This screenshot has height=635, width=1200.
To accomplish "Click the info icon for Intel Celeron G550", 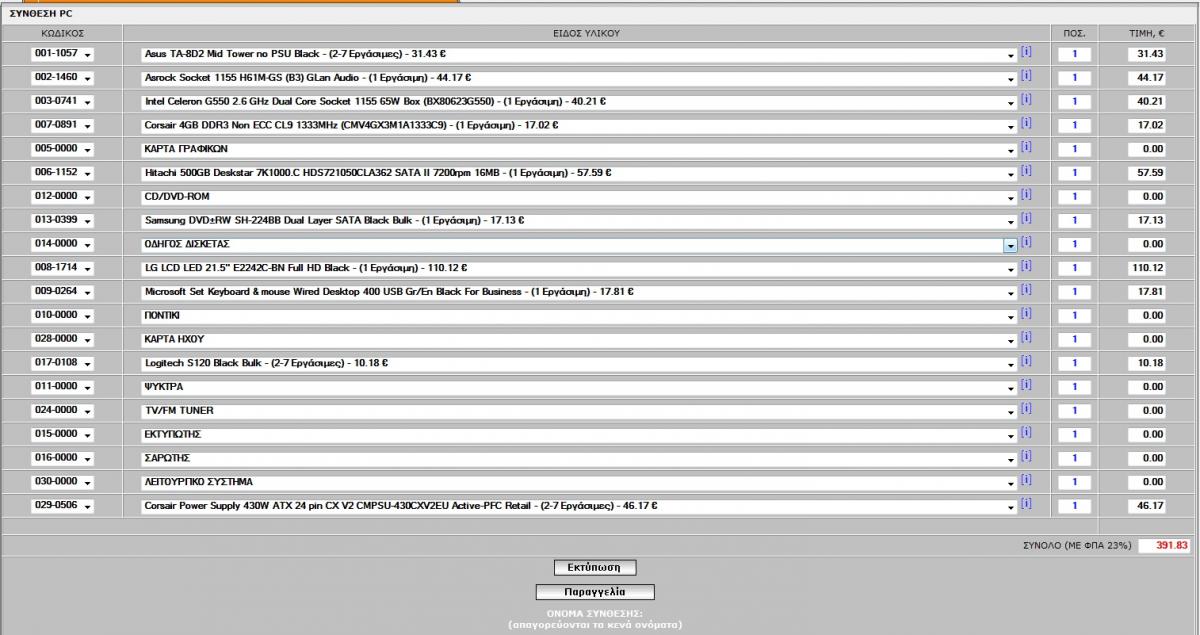I will (x=1026, y=101).
